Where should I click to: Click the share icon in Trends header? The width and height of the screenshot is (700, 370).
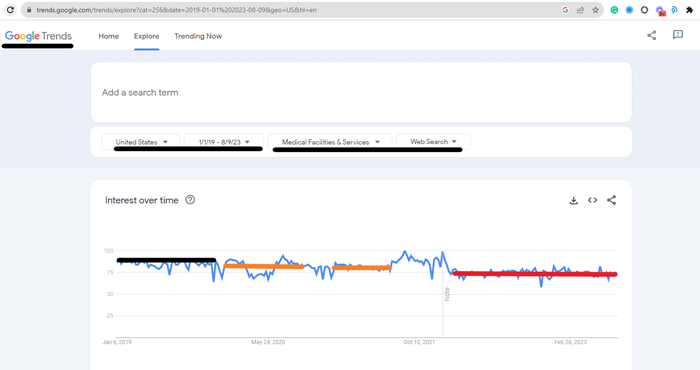coord(651,35)
